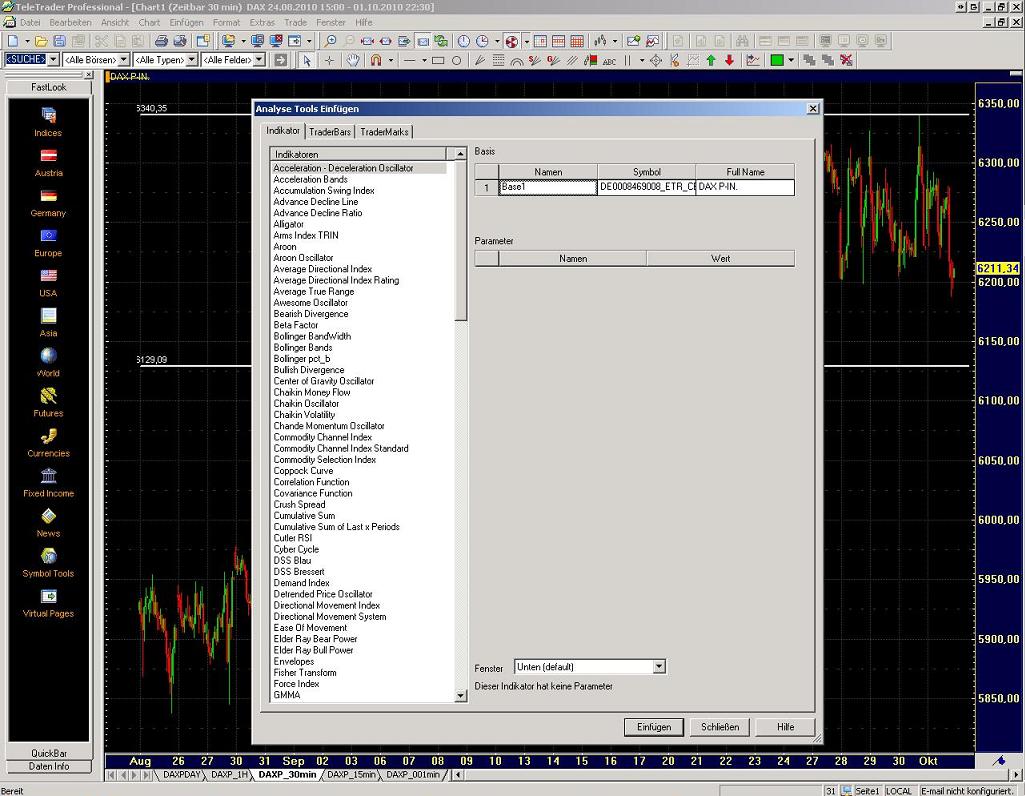
Task: Open Currencies in the FastLook sidebar
Action: (x=48, y=442)
